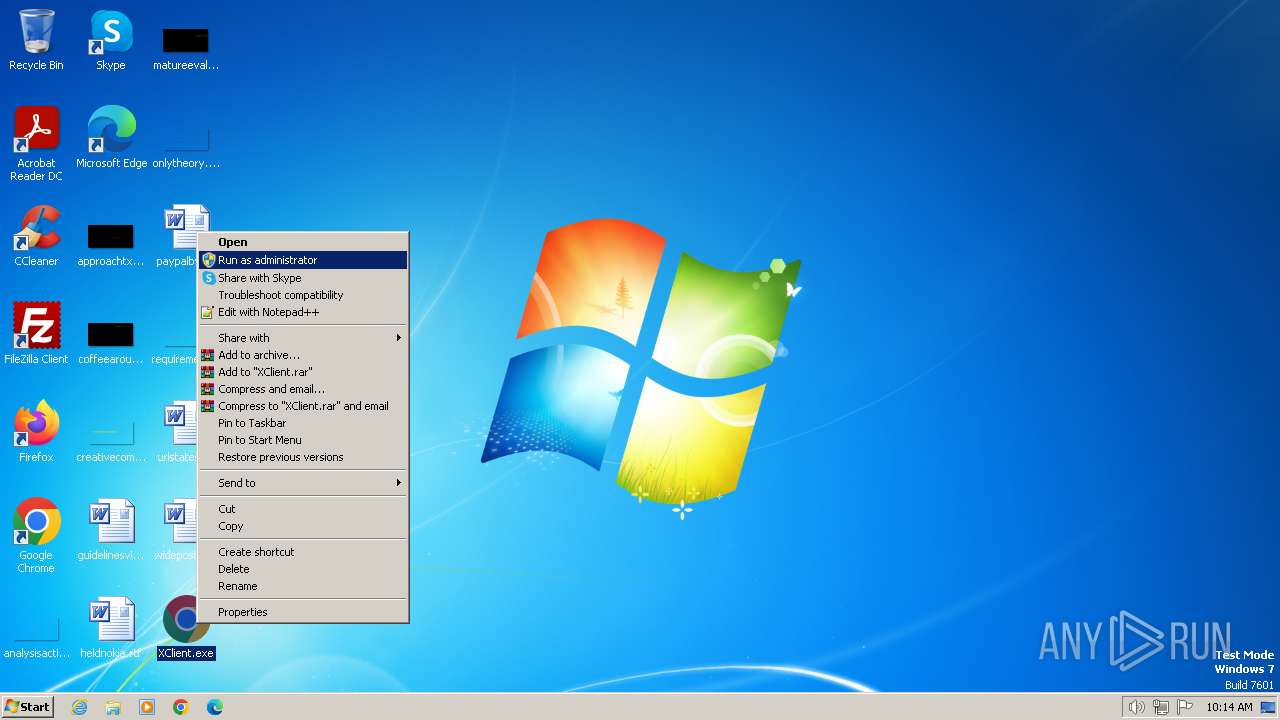Viewport: 1280px width, 720px height.
Task: Select the approachtx desktop file
Action: [111, 244]
